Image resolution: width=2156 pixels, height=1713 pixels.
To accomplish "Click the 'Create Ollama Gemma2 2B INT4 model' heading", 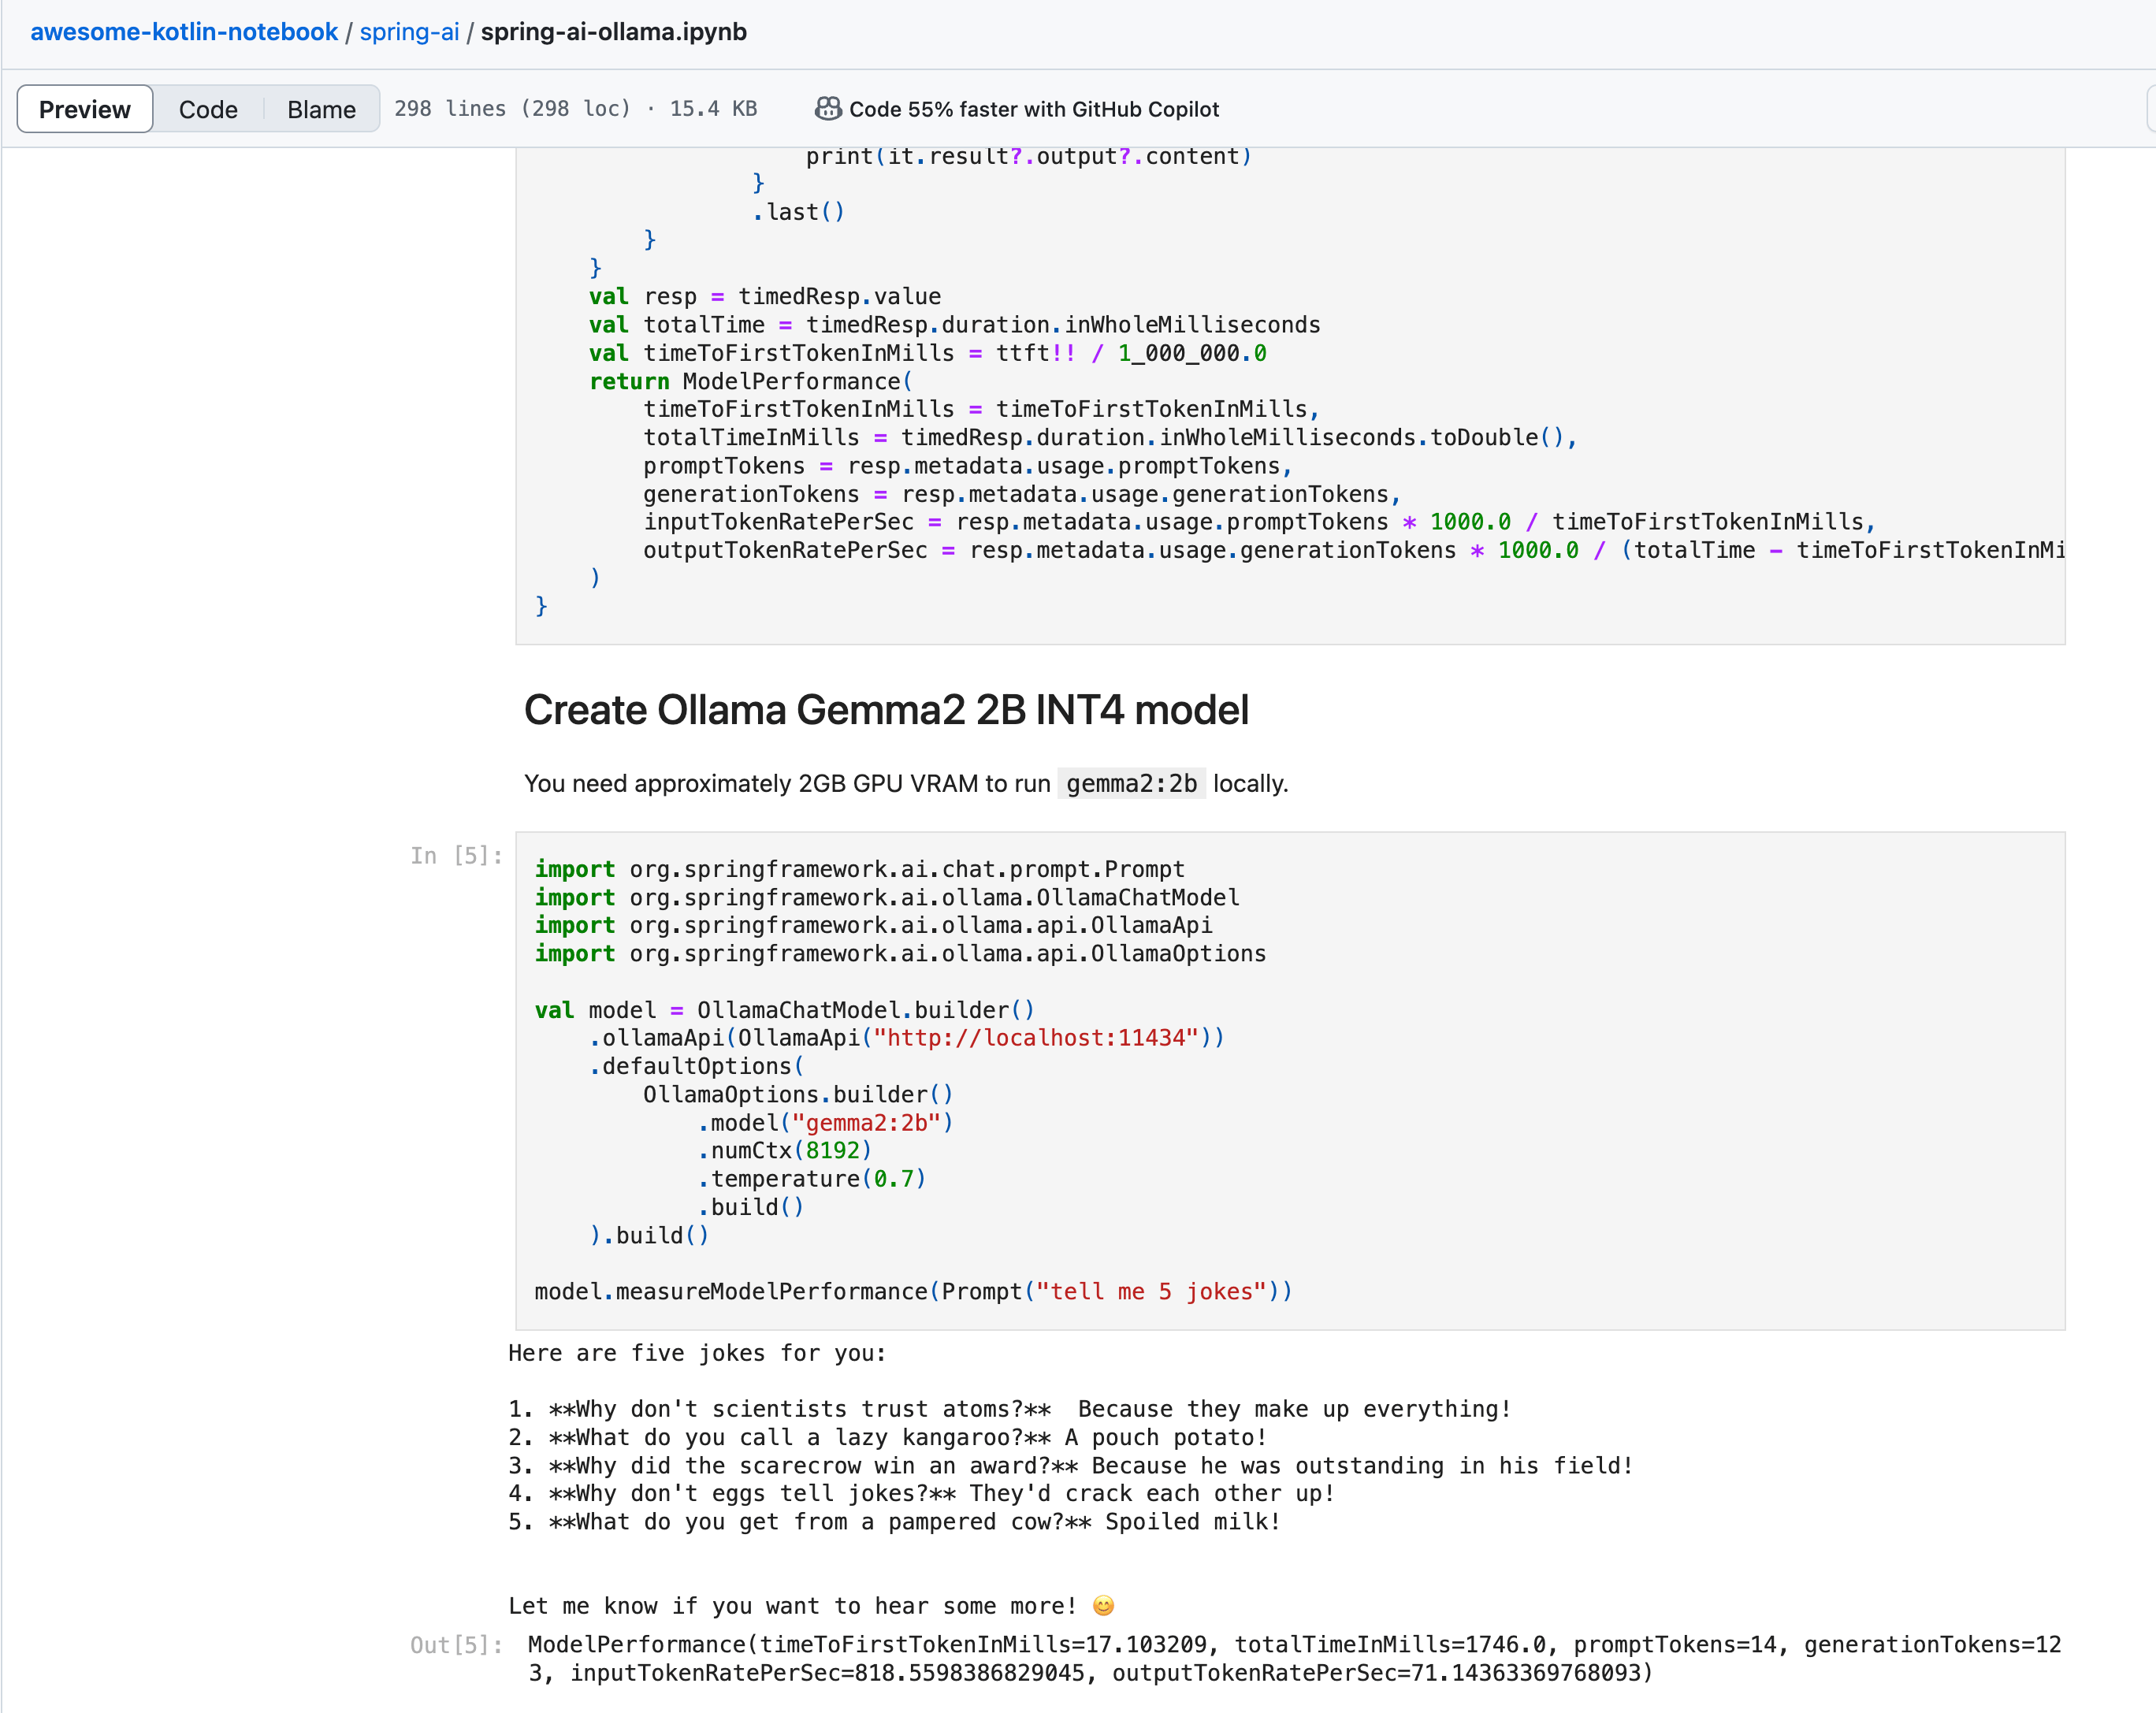I will pos(886,710).
